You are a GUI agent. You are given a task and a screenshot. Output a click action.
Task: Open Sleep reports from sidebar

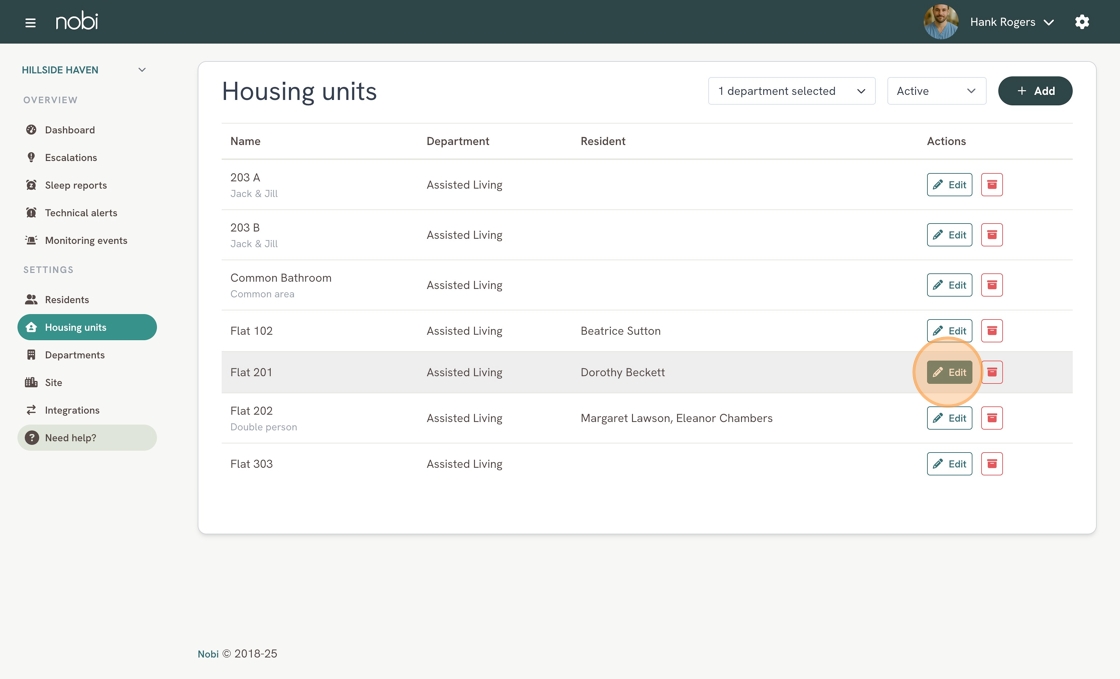[x=75, y=185]
